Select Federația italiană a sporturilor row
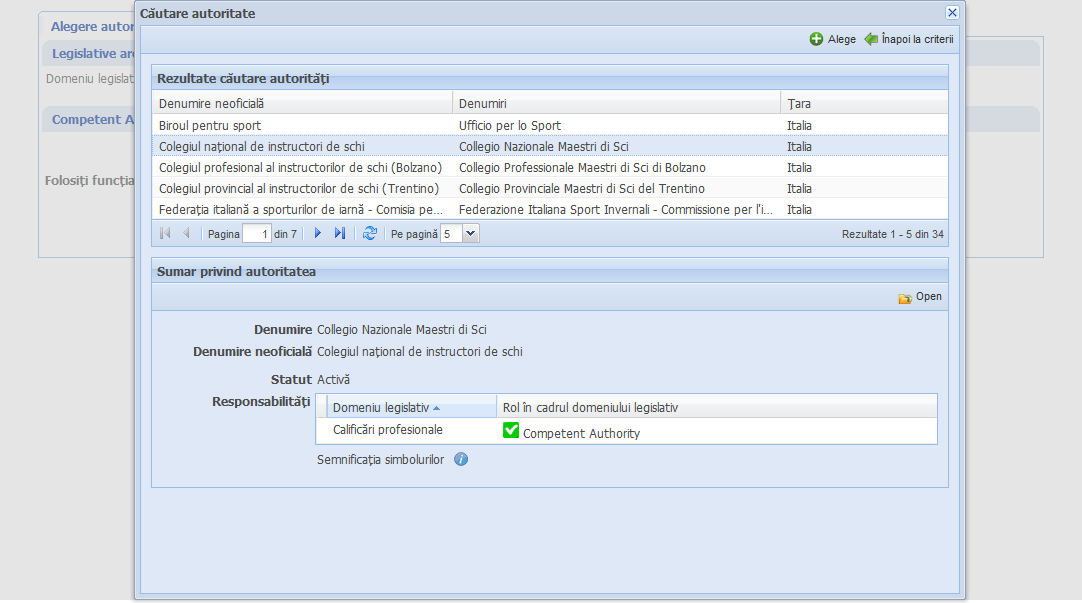 point(300,210)
